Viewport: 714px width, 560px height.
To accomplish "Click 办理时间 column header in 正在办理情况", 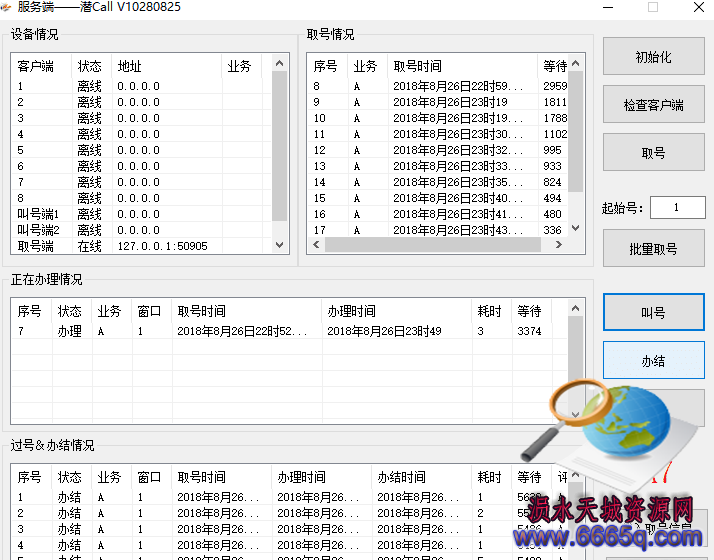I will (x=396, y=311).
